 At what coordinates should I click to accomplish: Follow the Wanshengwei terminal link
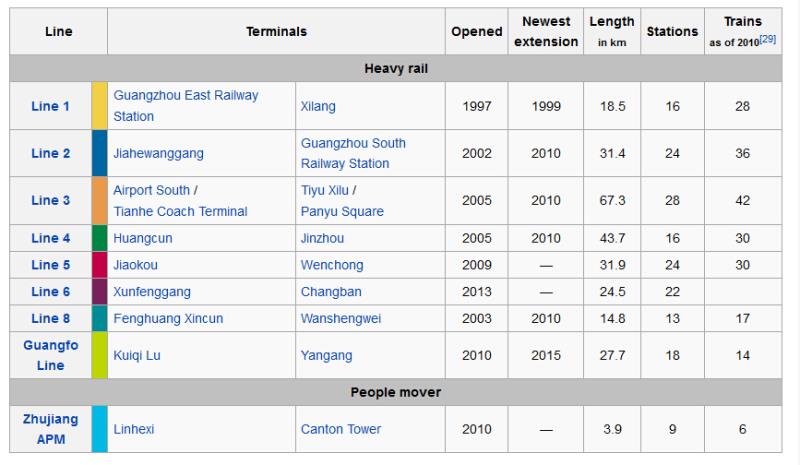(x=341, y=319)
